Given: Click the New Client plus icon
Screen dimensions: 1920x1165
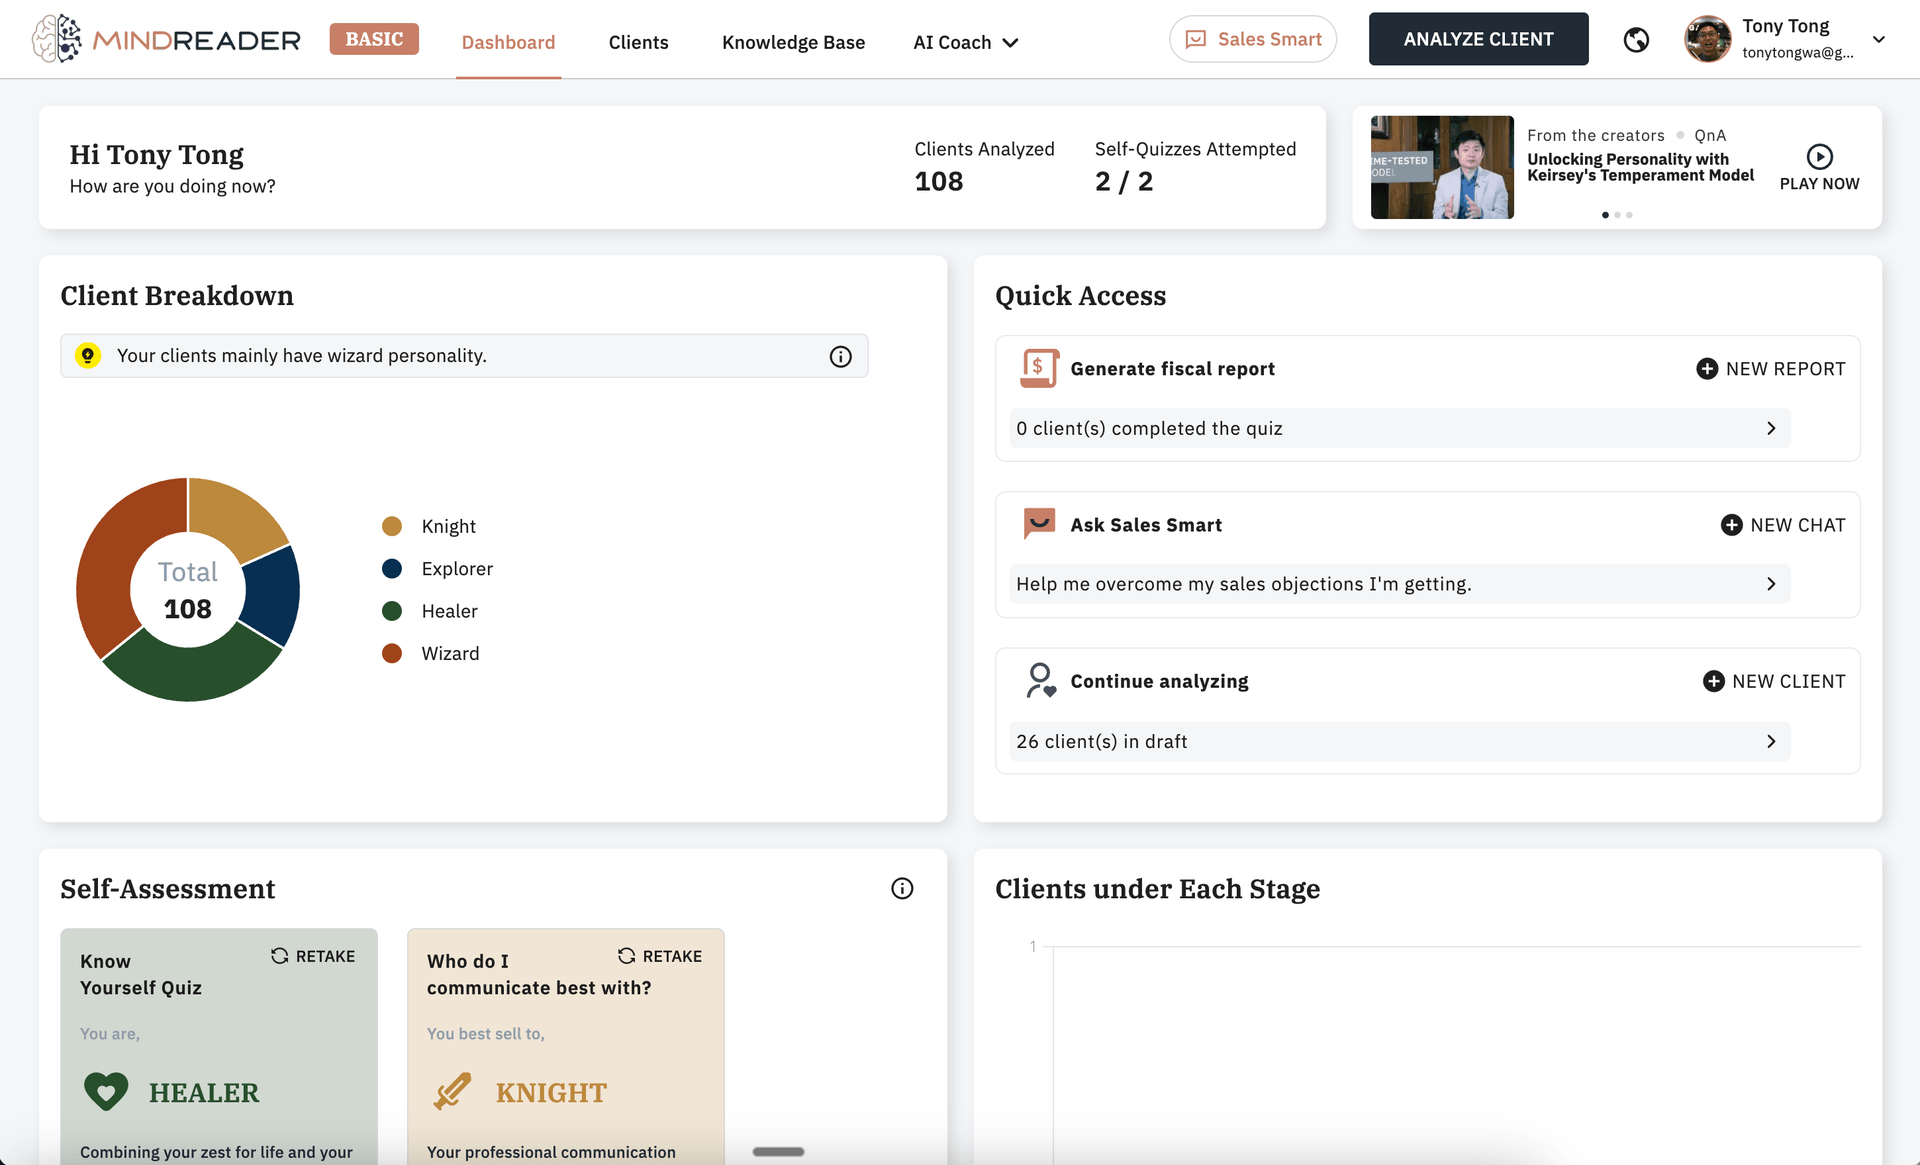Looking at the screenshot, I should 1713,681.
